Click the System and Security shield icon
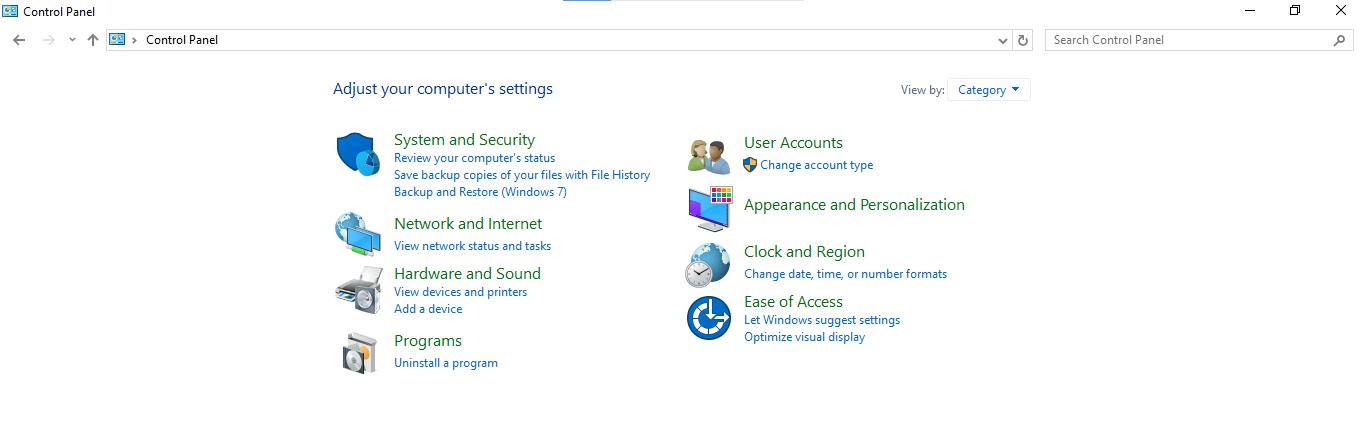The height and width of the screenshot is (431, 1366). 357,154
